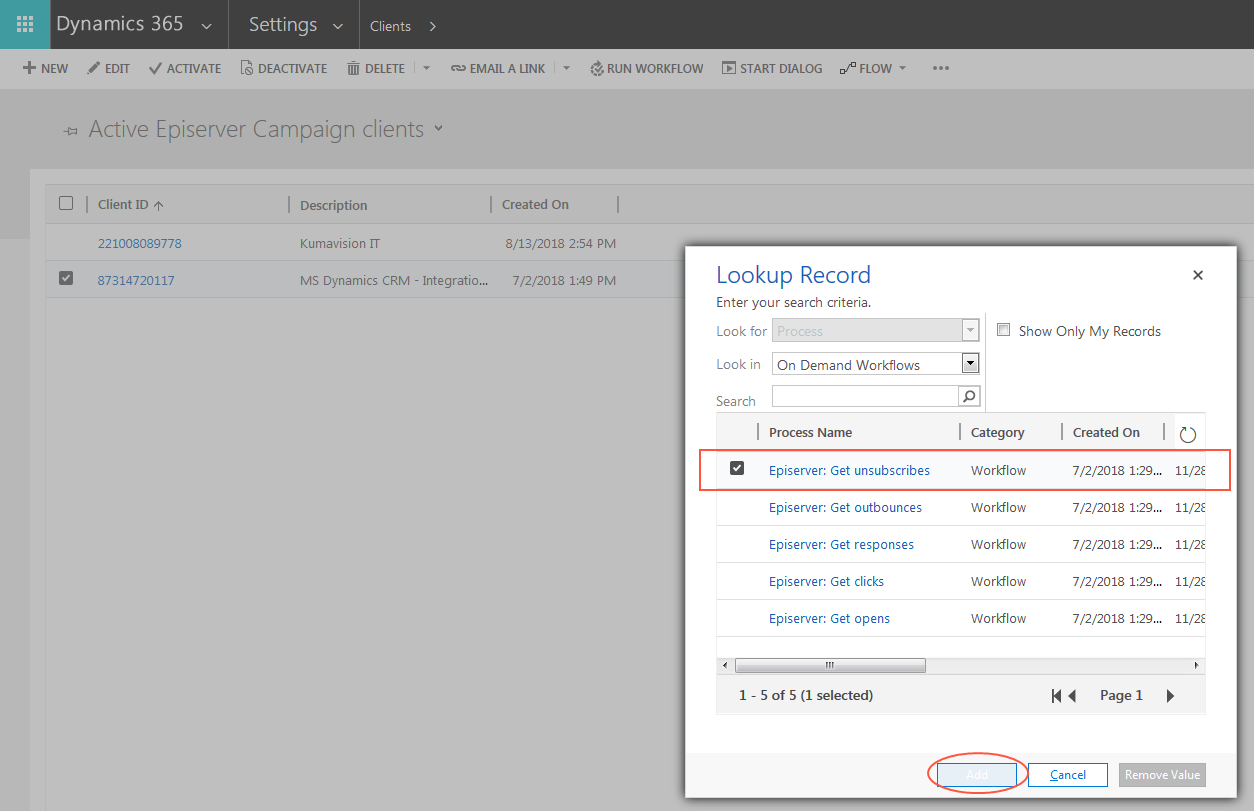Click START DIALOG command
This screenshot has width=1254, height=811.
click(x=772, y=68)
